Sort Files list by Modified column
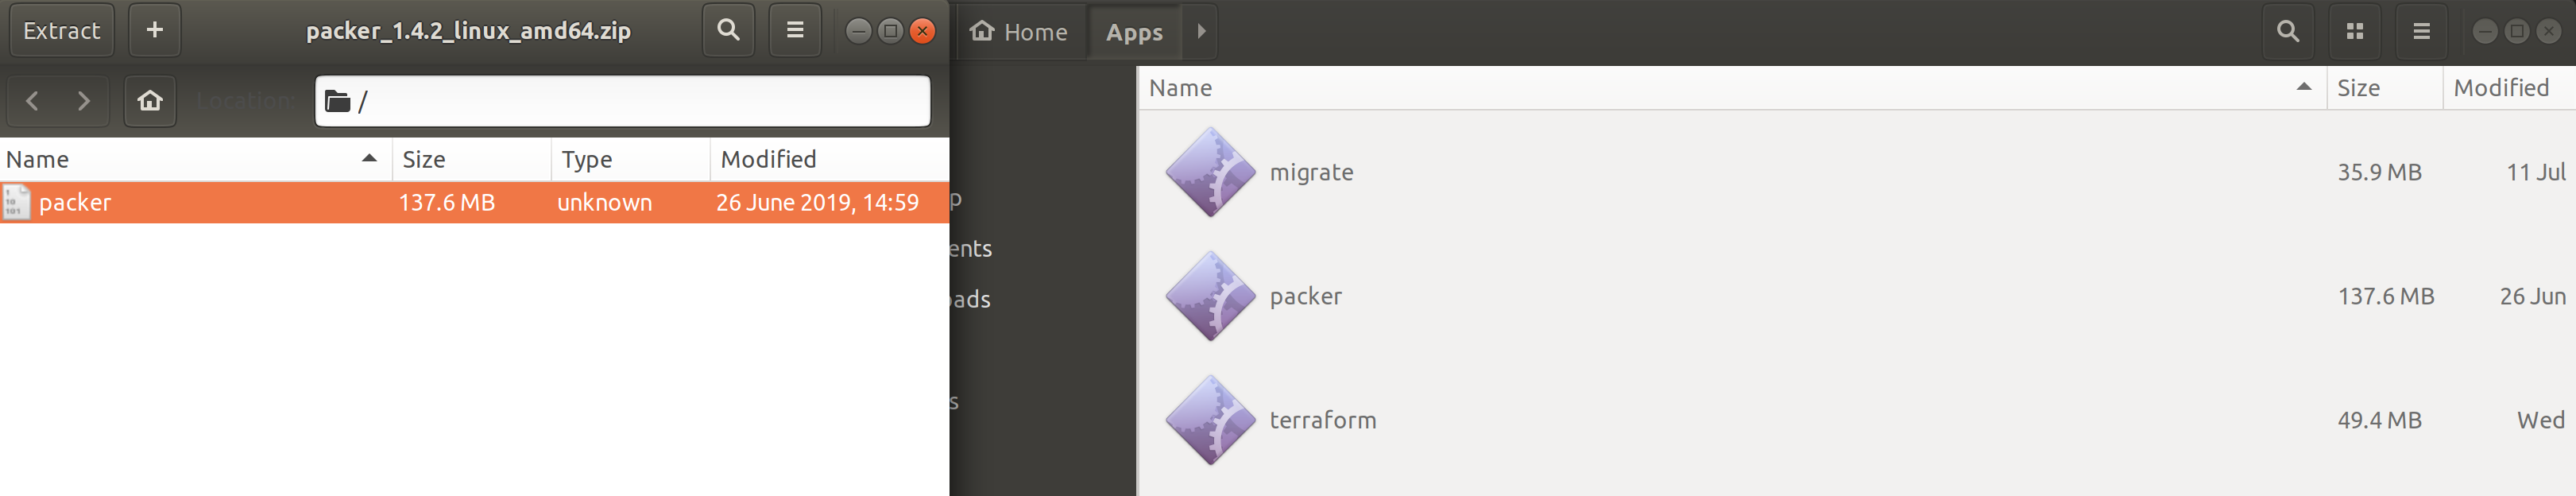Viewport: 2576px width, 496px height. coord(2509,88)
